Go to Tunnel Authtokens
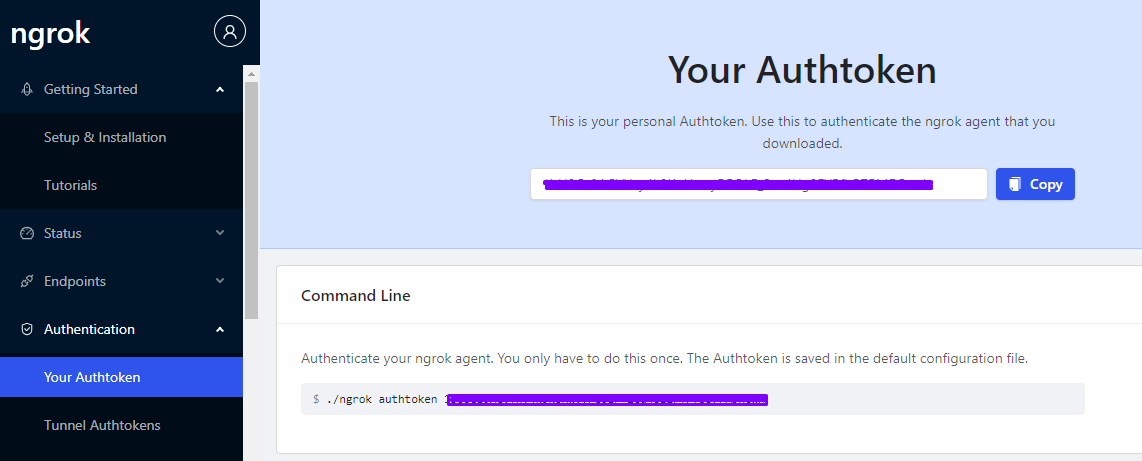The width and height of the screenshot is (1142, 461). coord(102,425)
